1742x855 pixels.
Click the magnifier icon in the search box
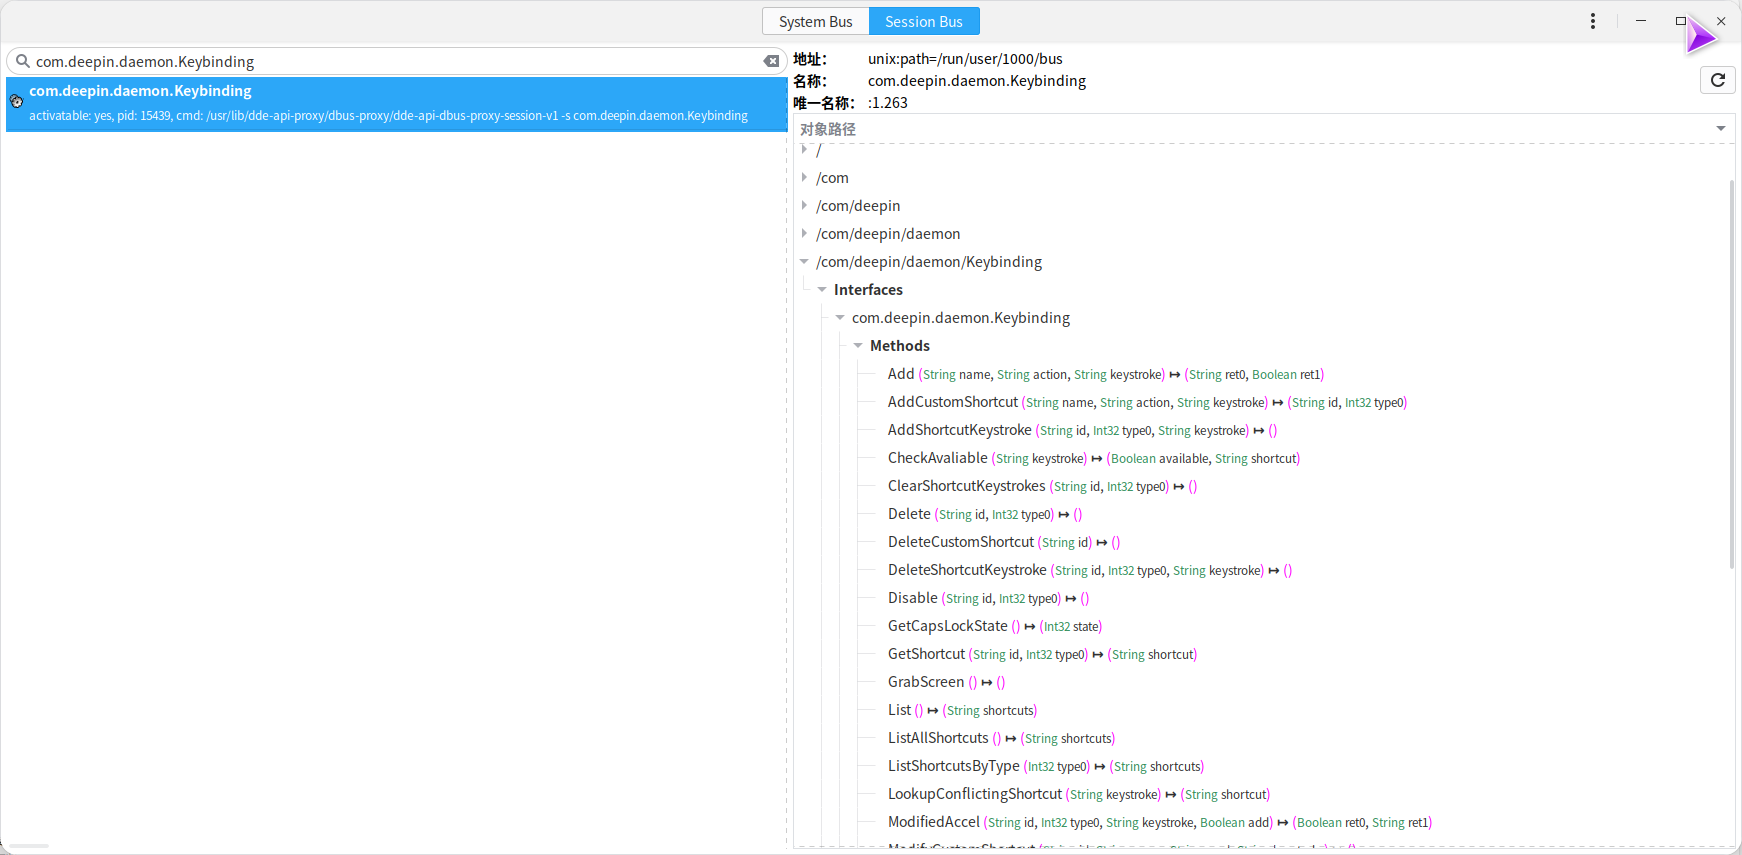pyautogui.click(x=22, y=61)
